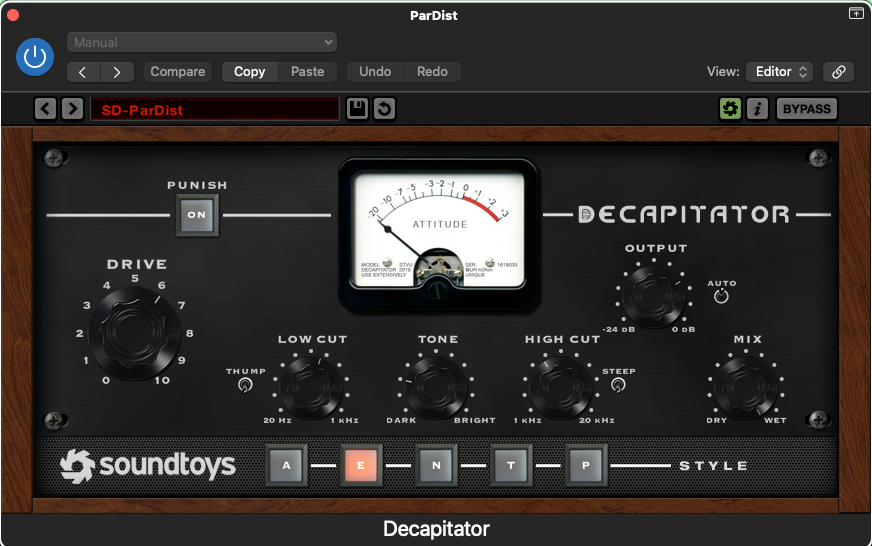This screenshot has width=872, height=546.
Task: Click the LOW CUT knob
Action: [x=311, y=388]
